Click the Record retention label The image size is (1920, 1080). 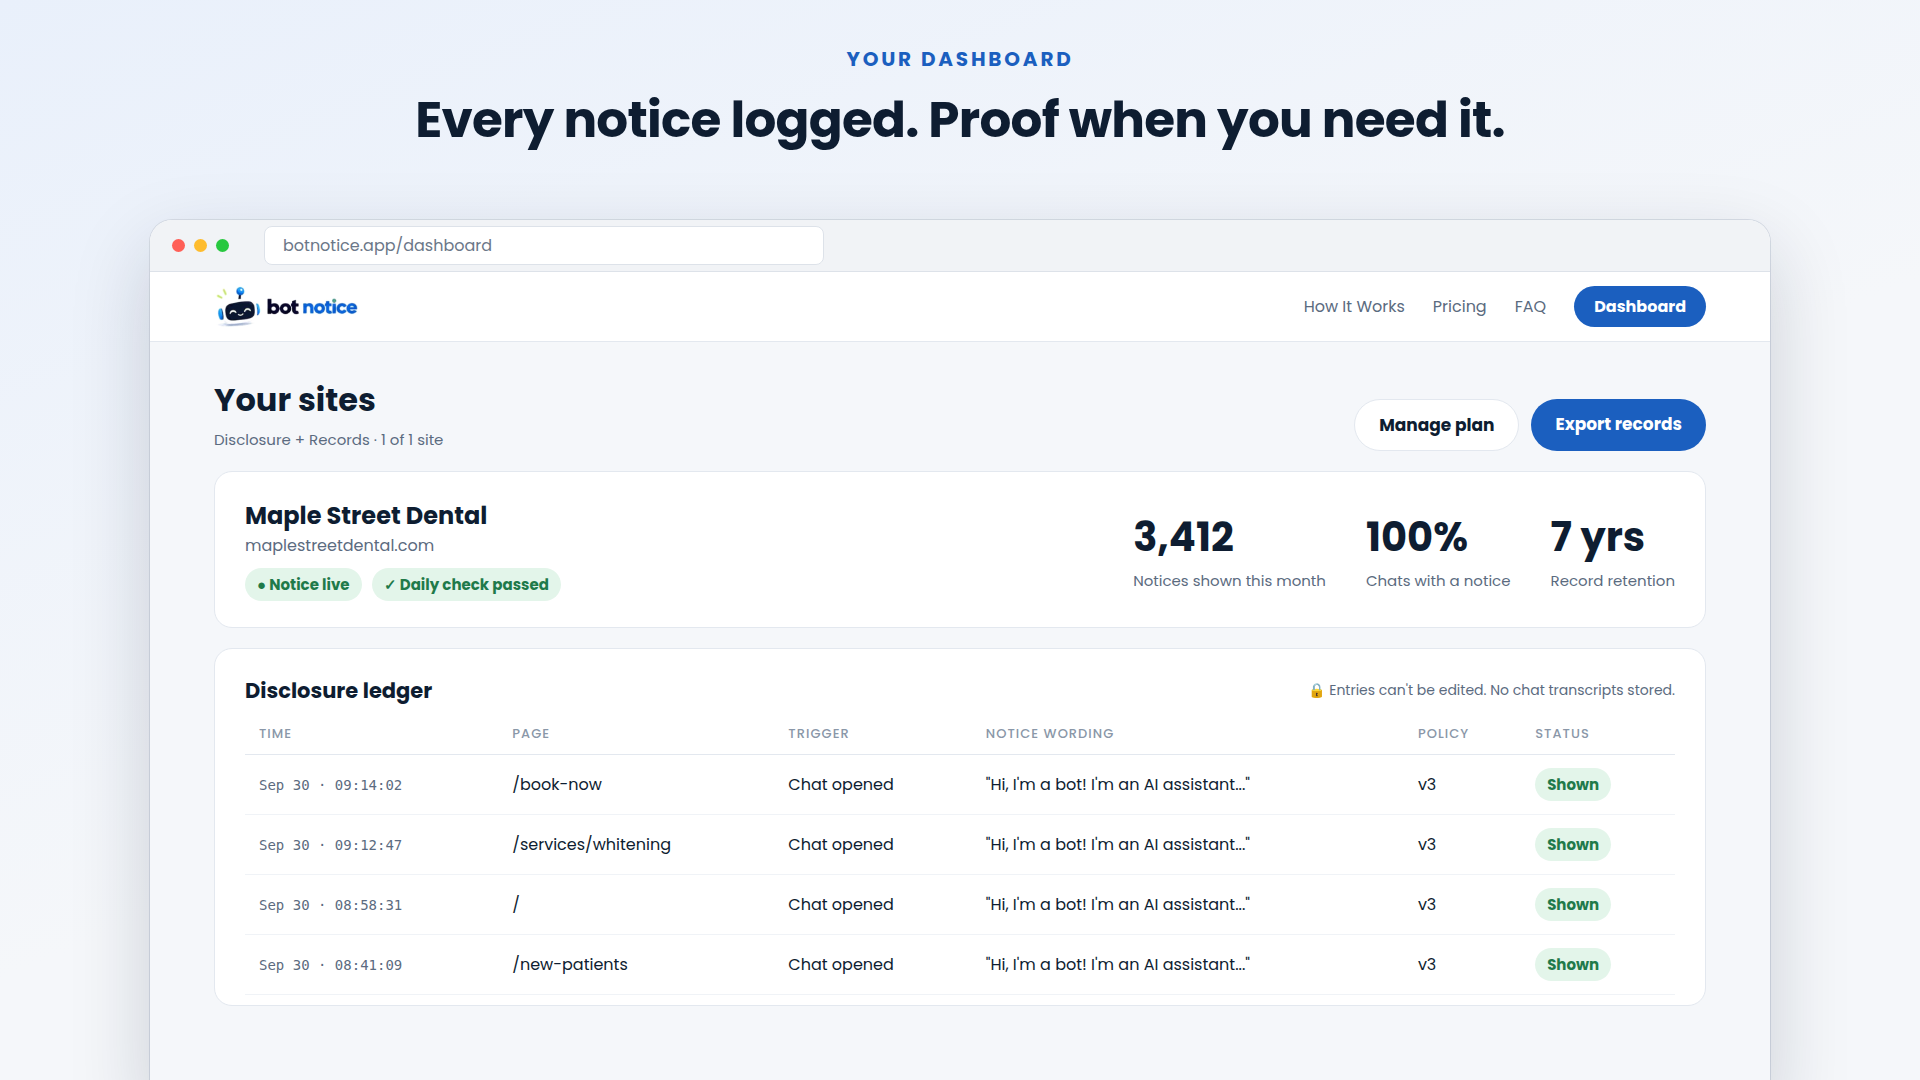pos(1612,581)
